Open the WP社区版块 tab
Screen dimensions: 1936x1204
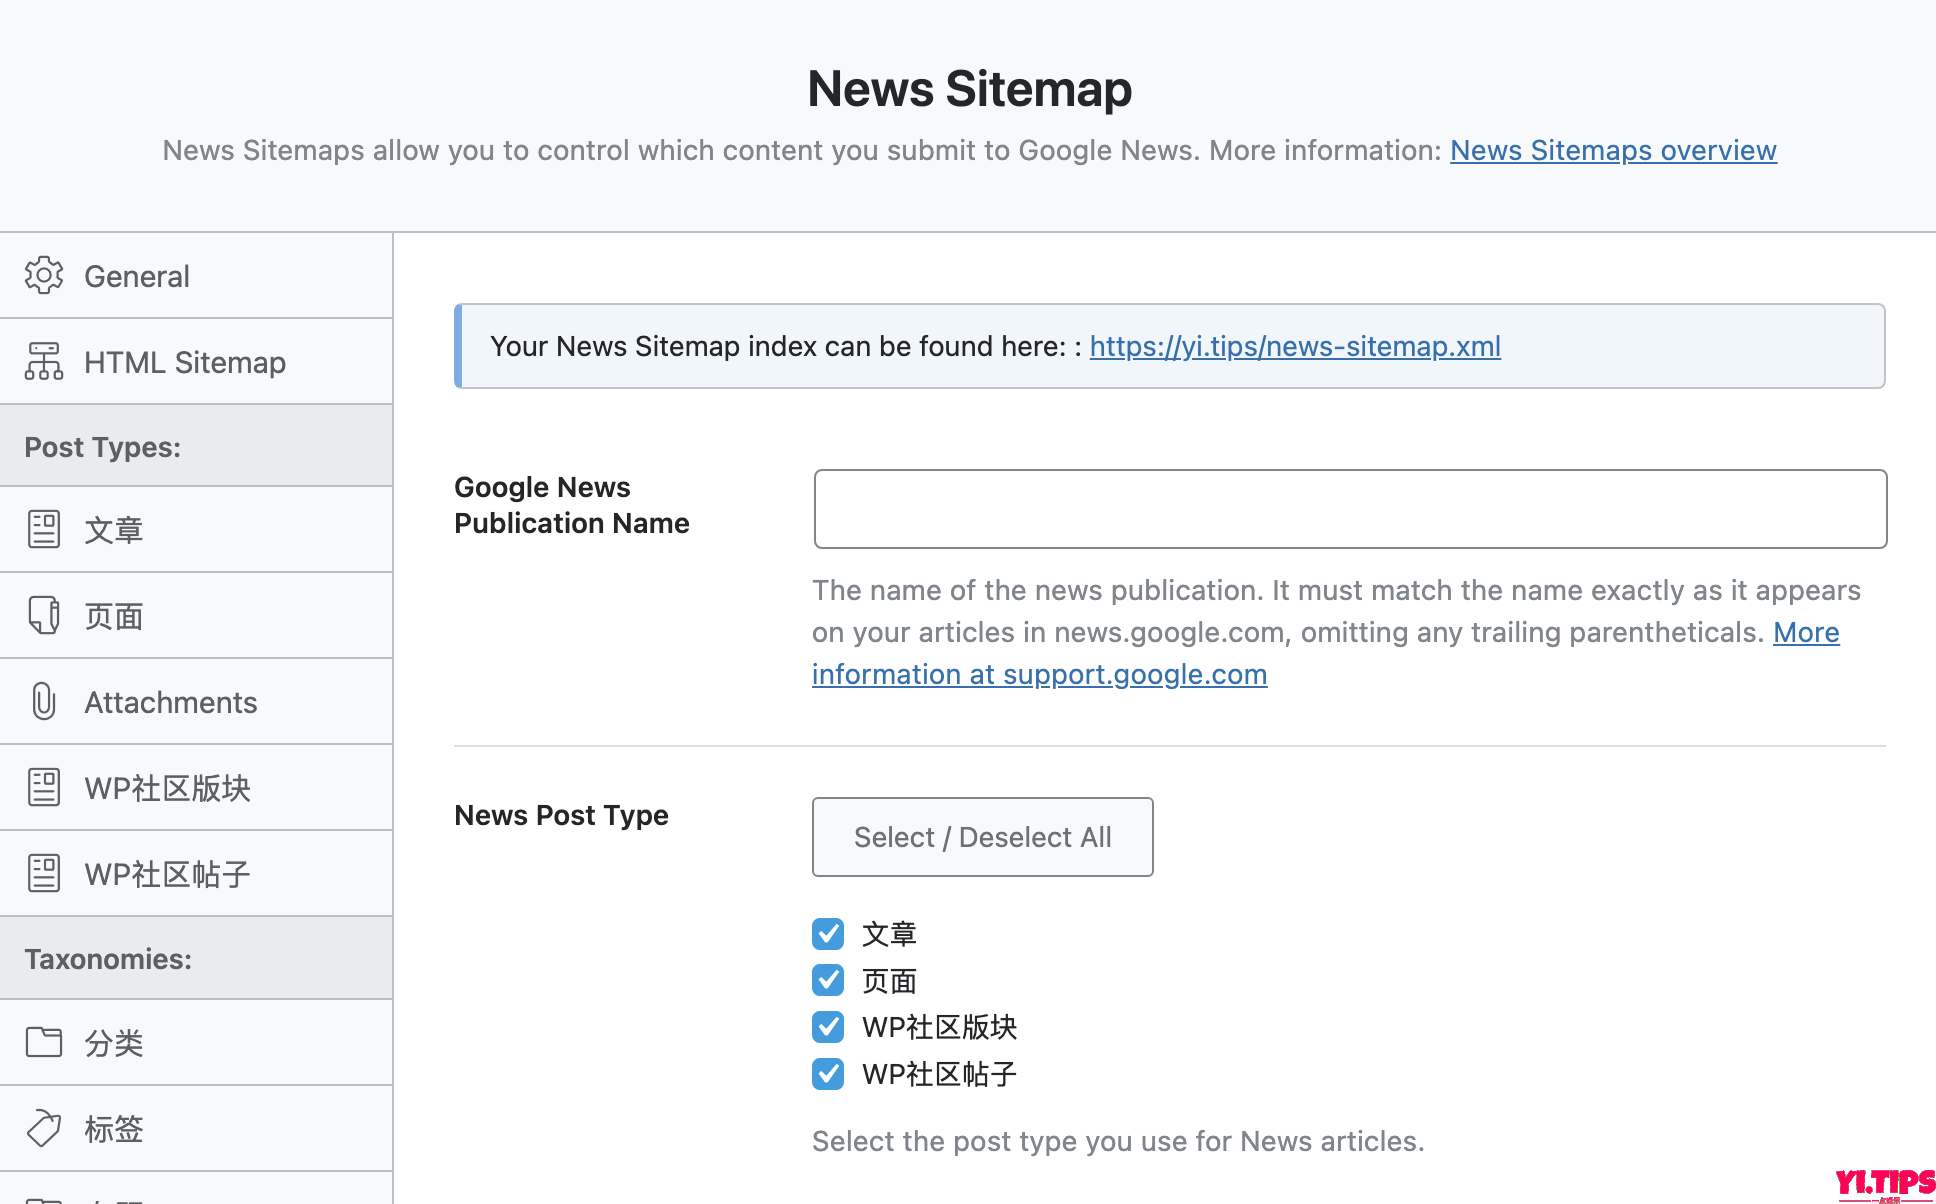[196, 788]
